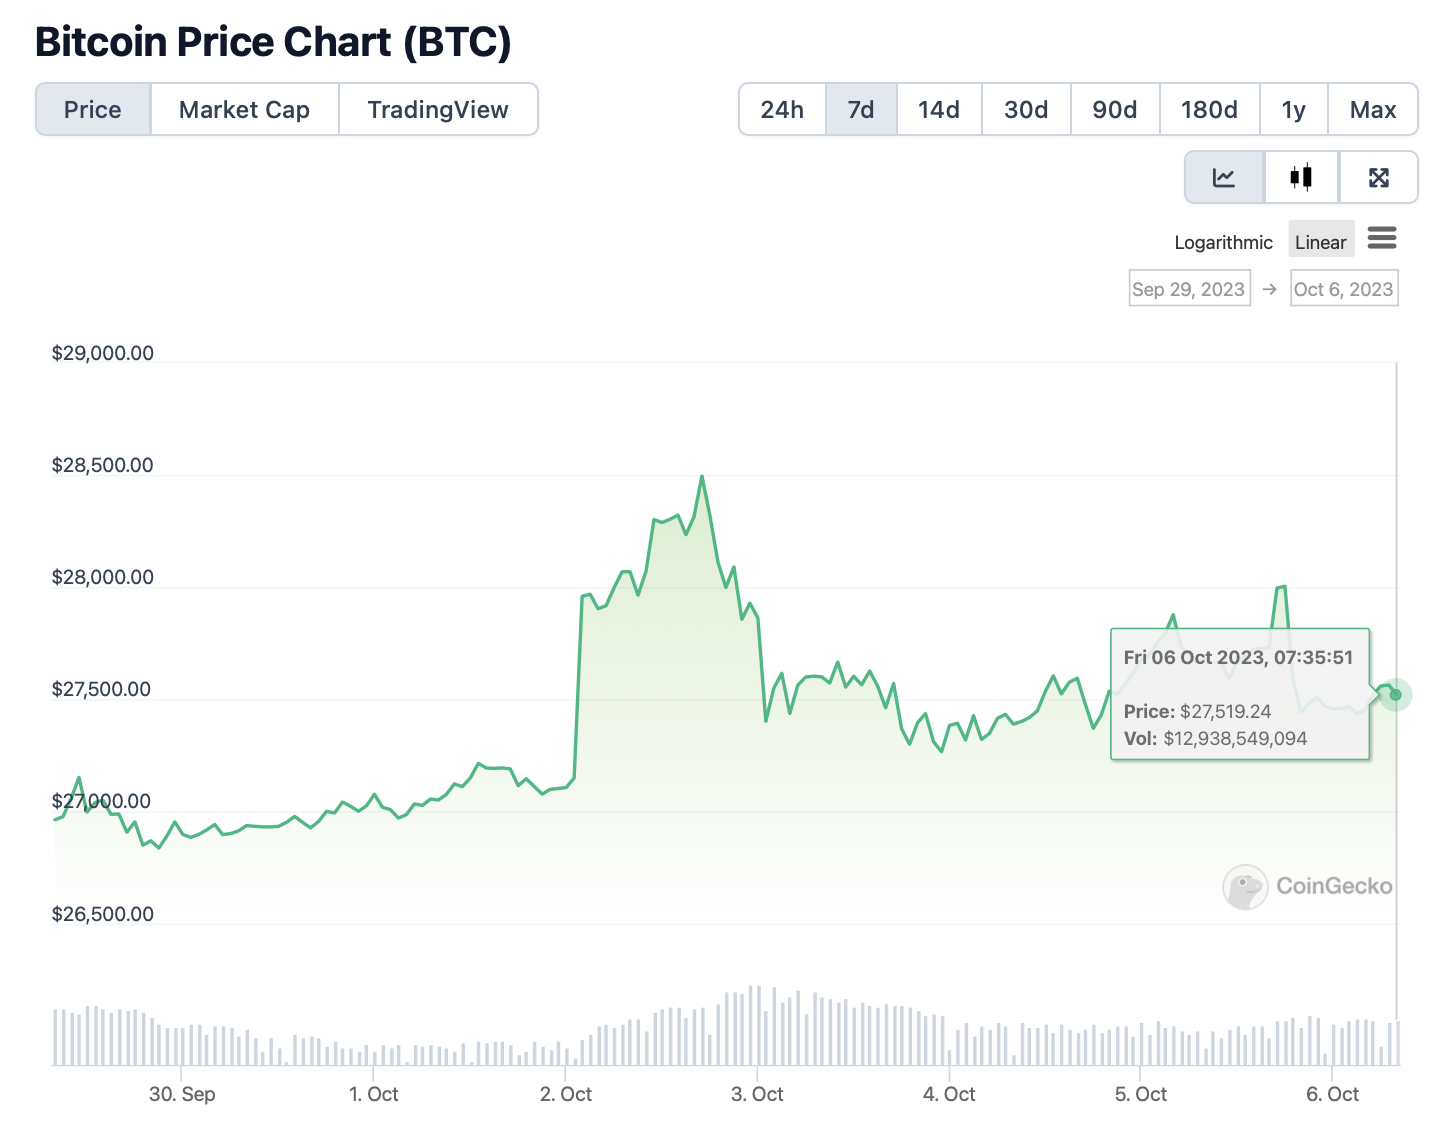Screen dimensions: 1446x1130
Task: Select the line chart view icon
Action: pos(1224,178)
